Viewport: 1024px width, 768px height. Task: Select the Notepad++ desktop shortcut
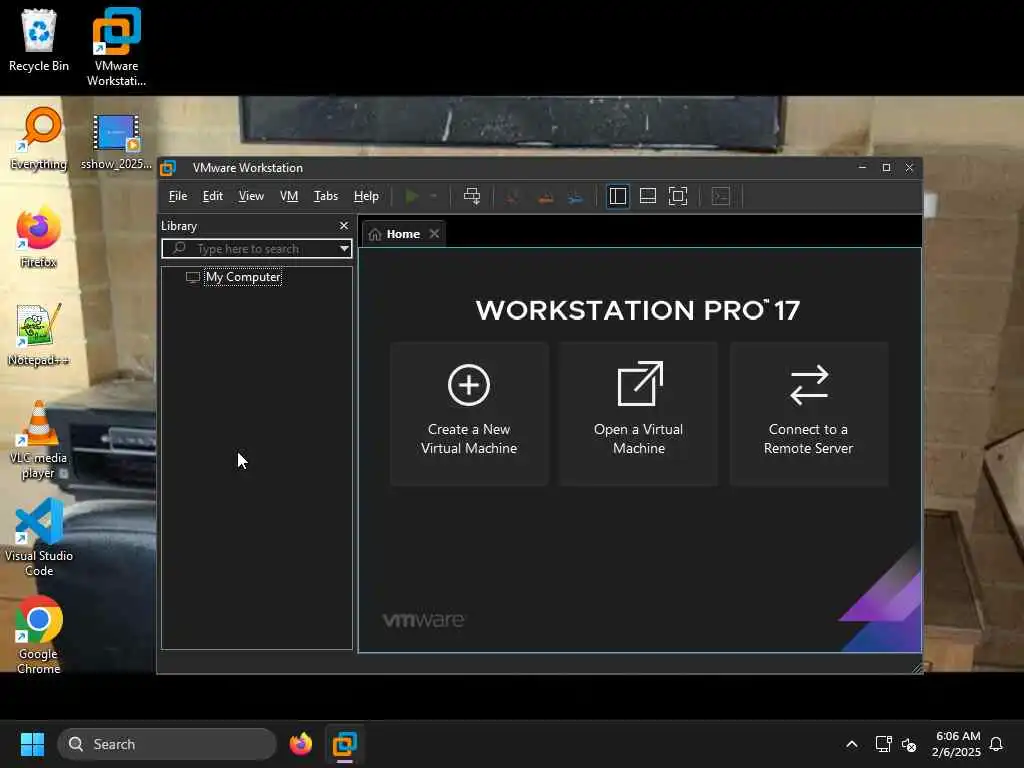click(x=39, y=335)
